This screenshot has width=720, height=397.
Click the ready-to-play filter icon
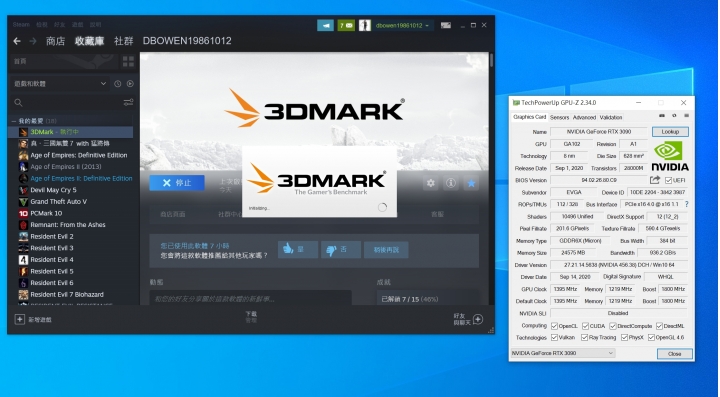130,84
